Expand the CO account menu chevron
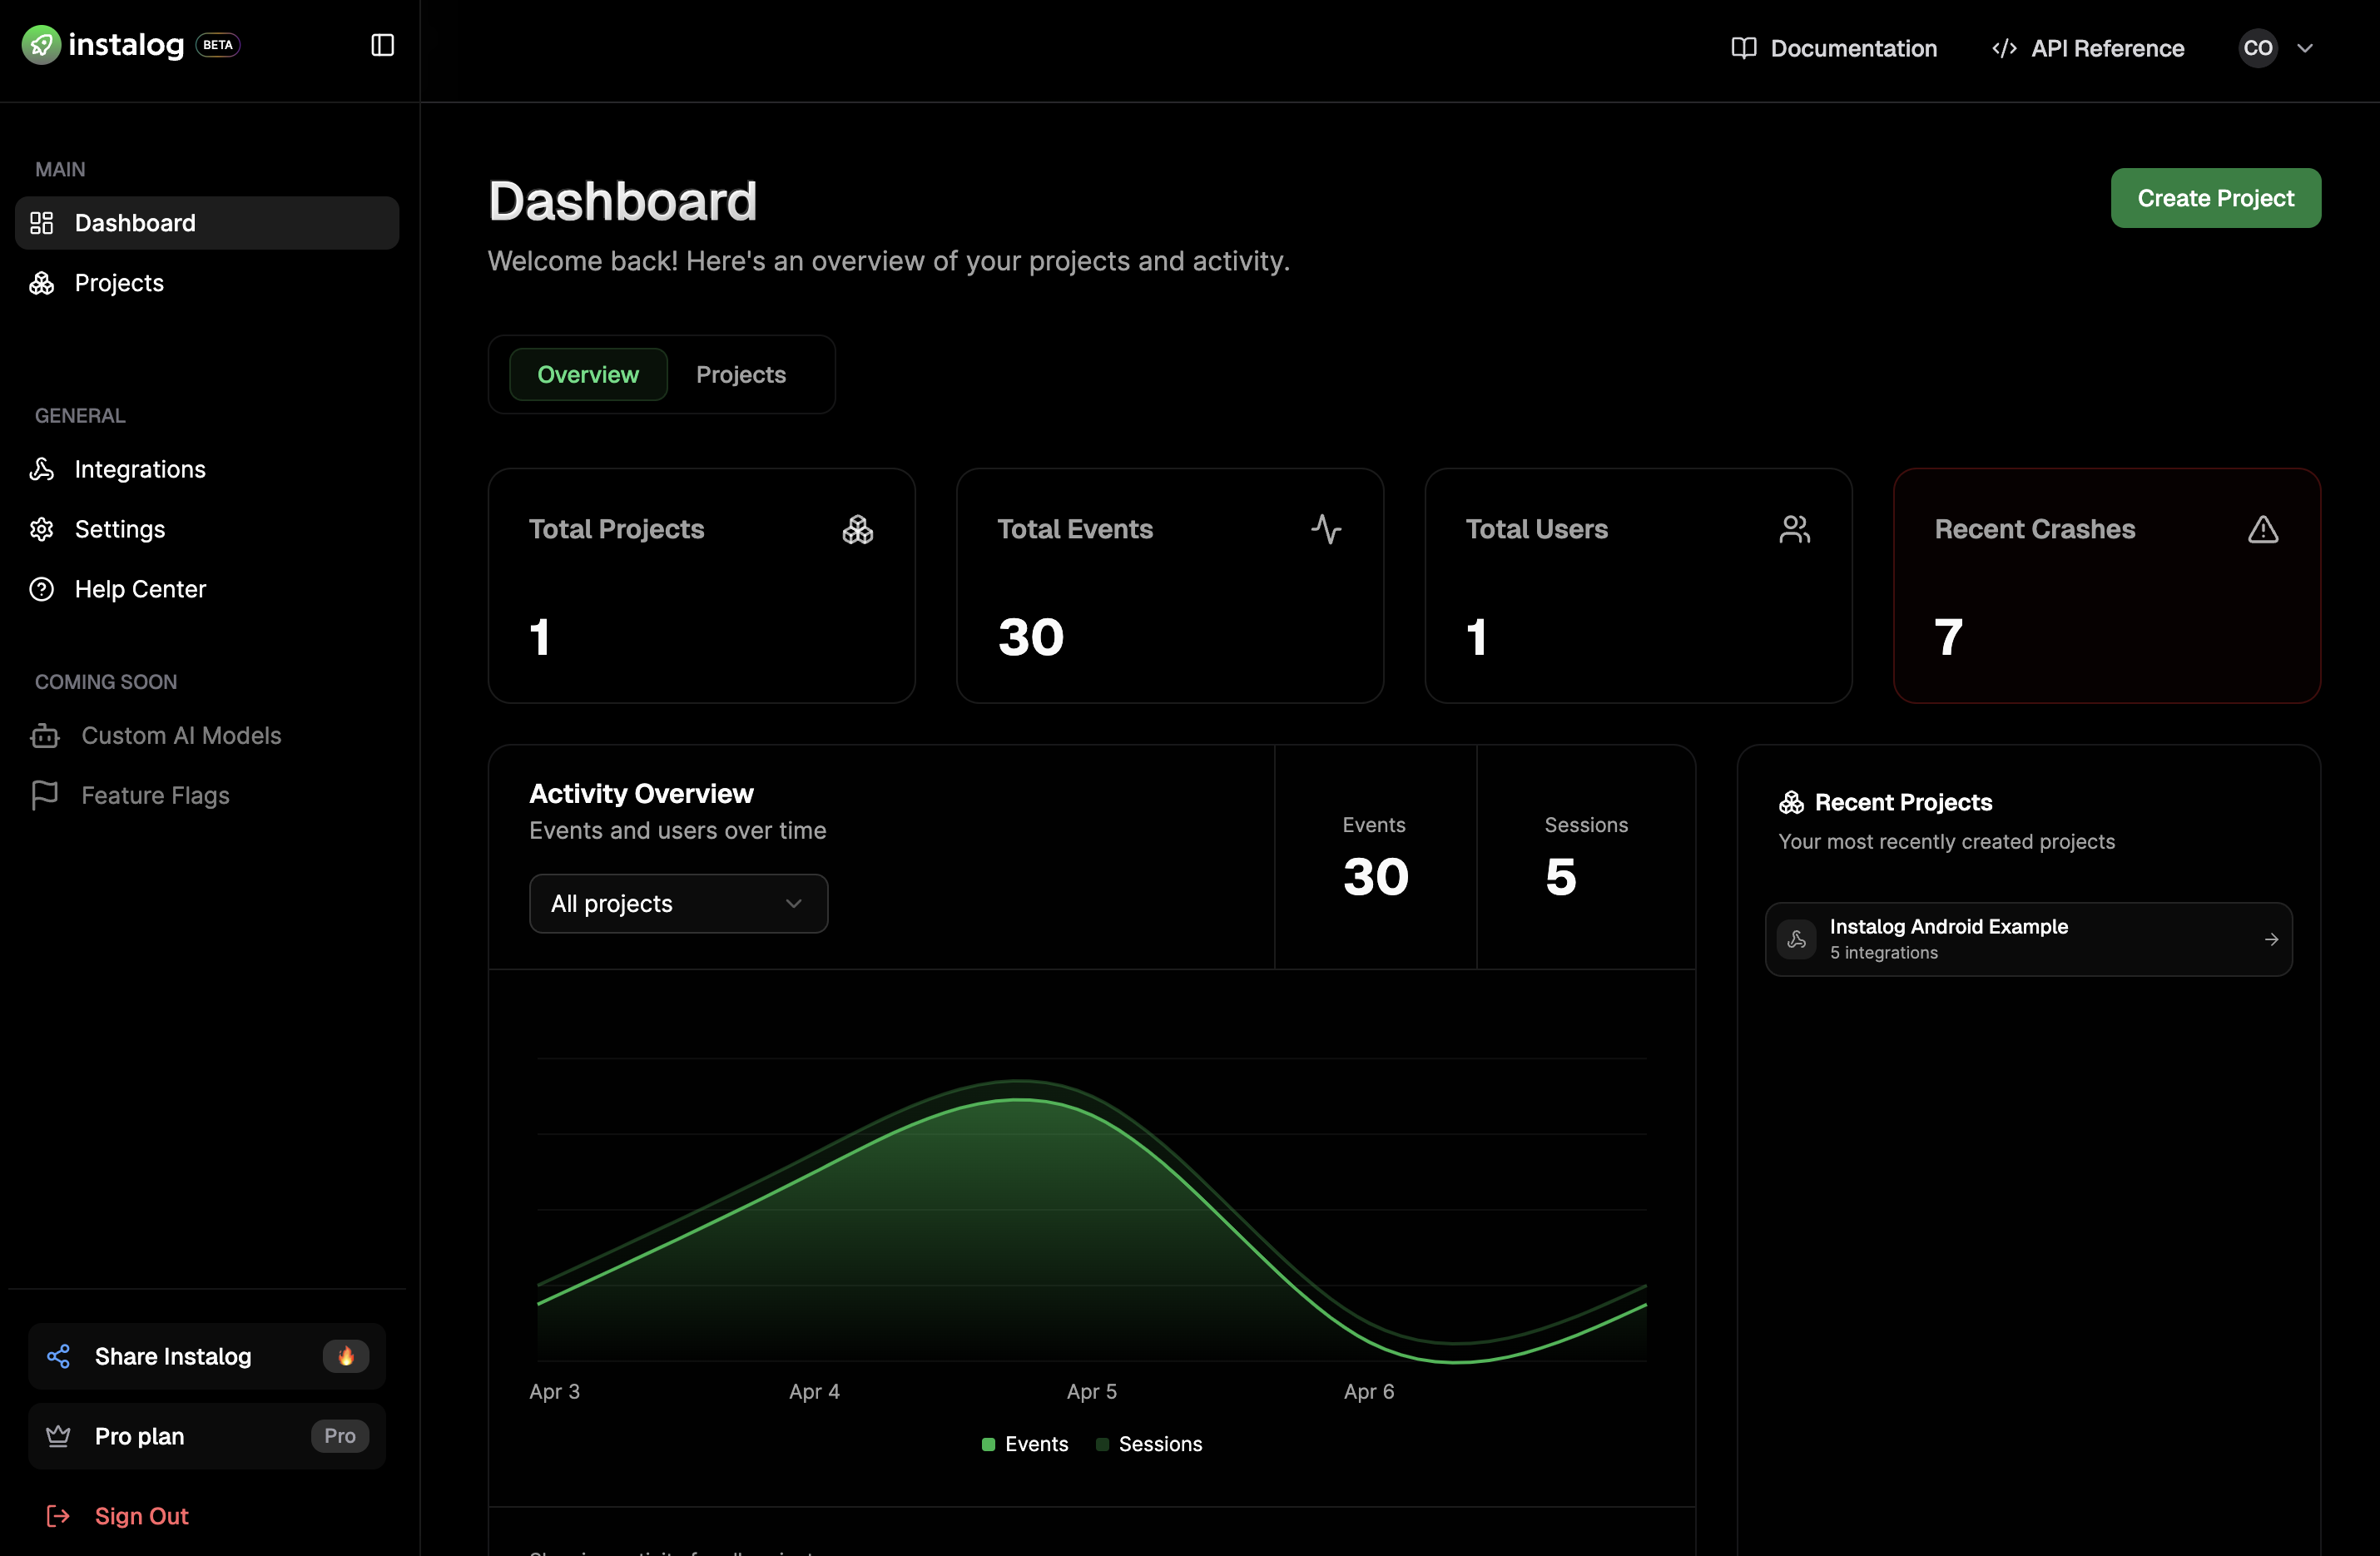Viewport: 2380px width, 1556px height. (2305, 48)
